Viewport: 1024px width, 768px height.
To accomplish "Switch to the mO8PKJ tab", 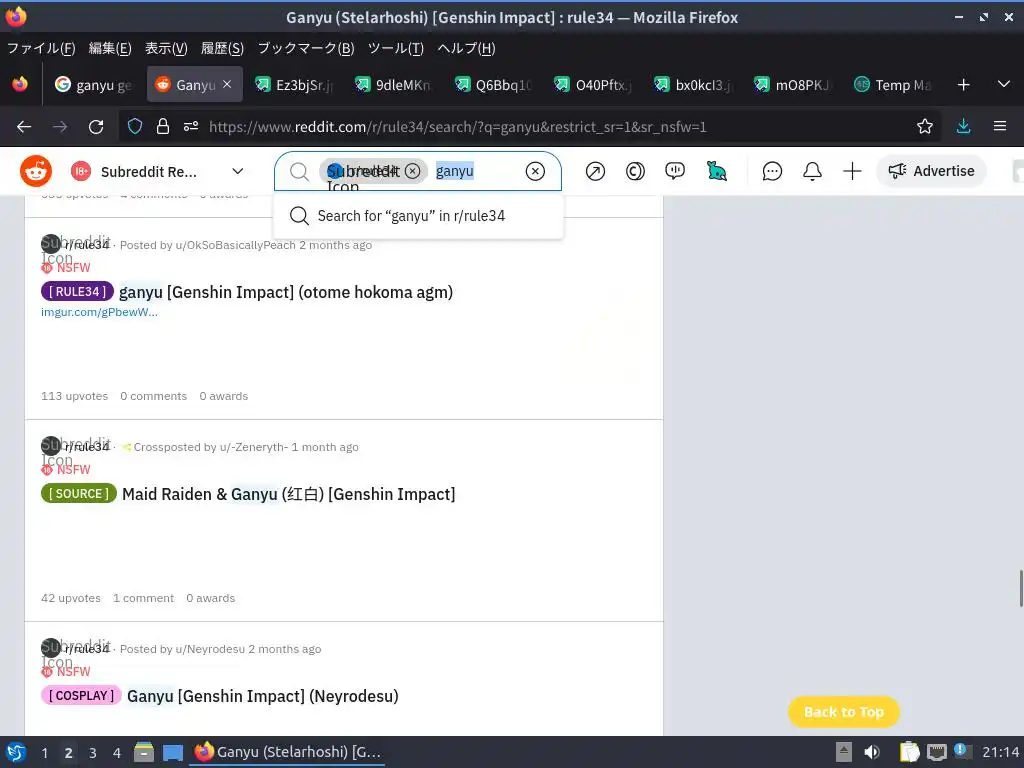I will tap(793, 85).
